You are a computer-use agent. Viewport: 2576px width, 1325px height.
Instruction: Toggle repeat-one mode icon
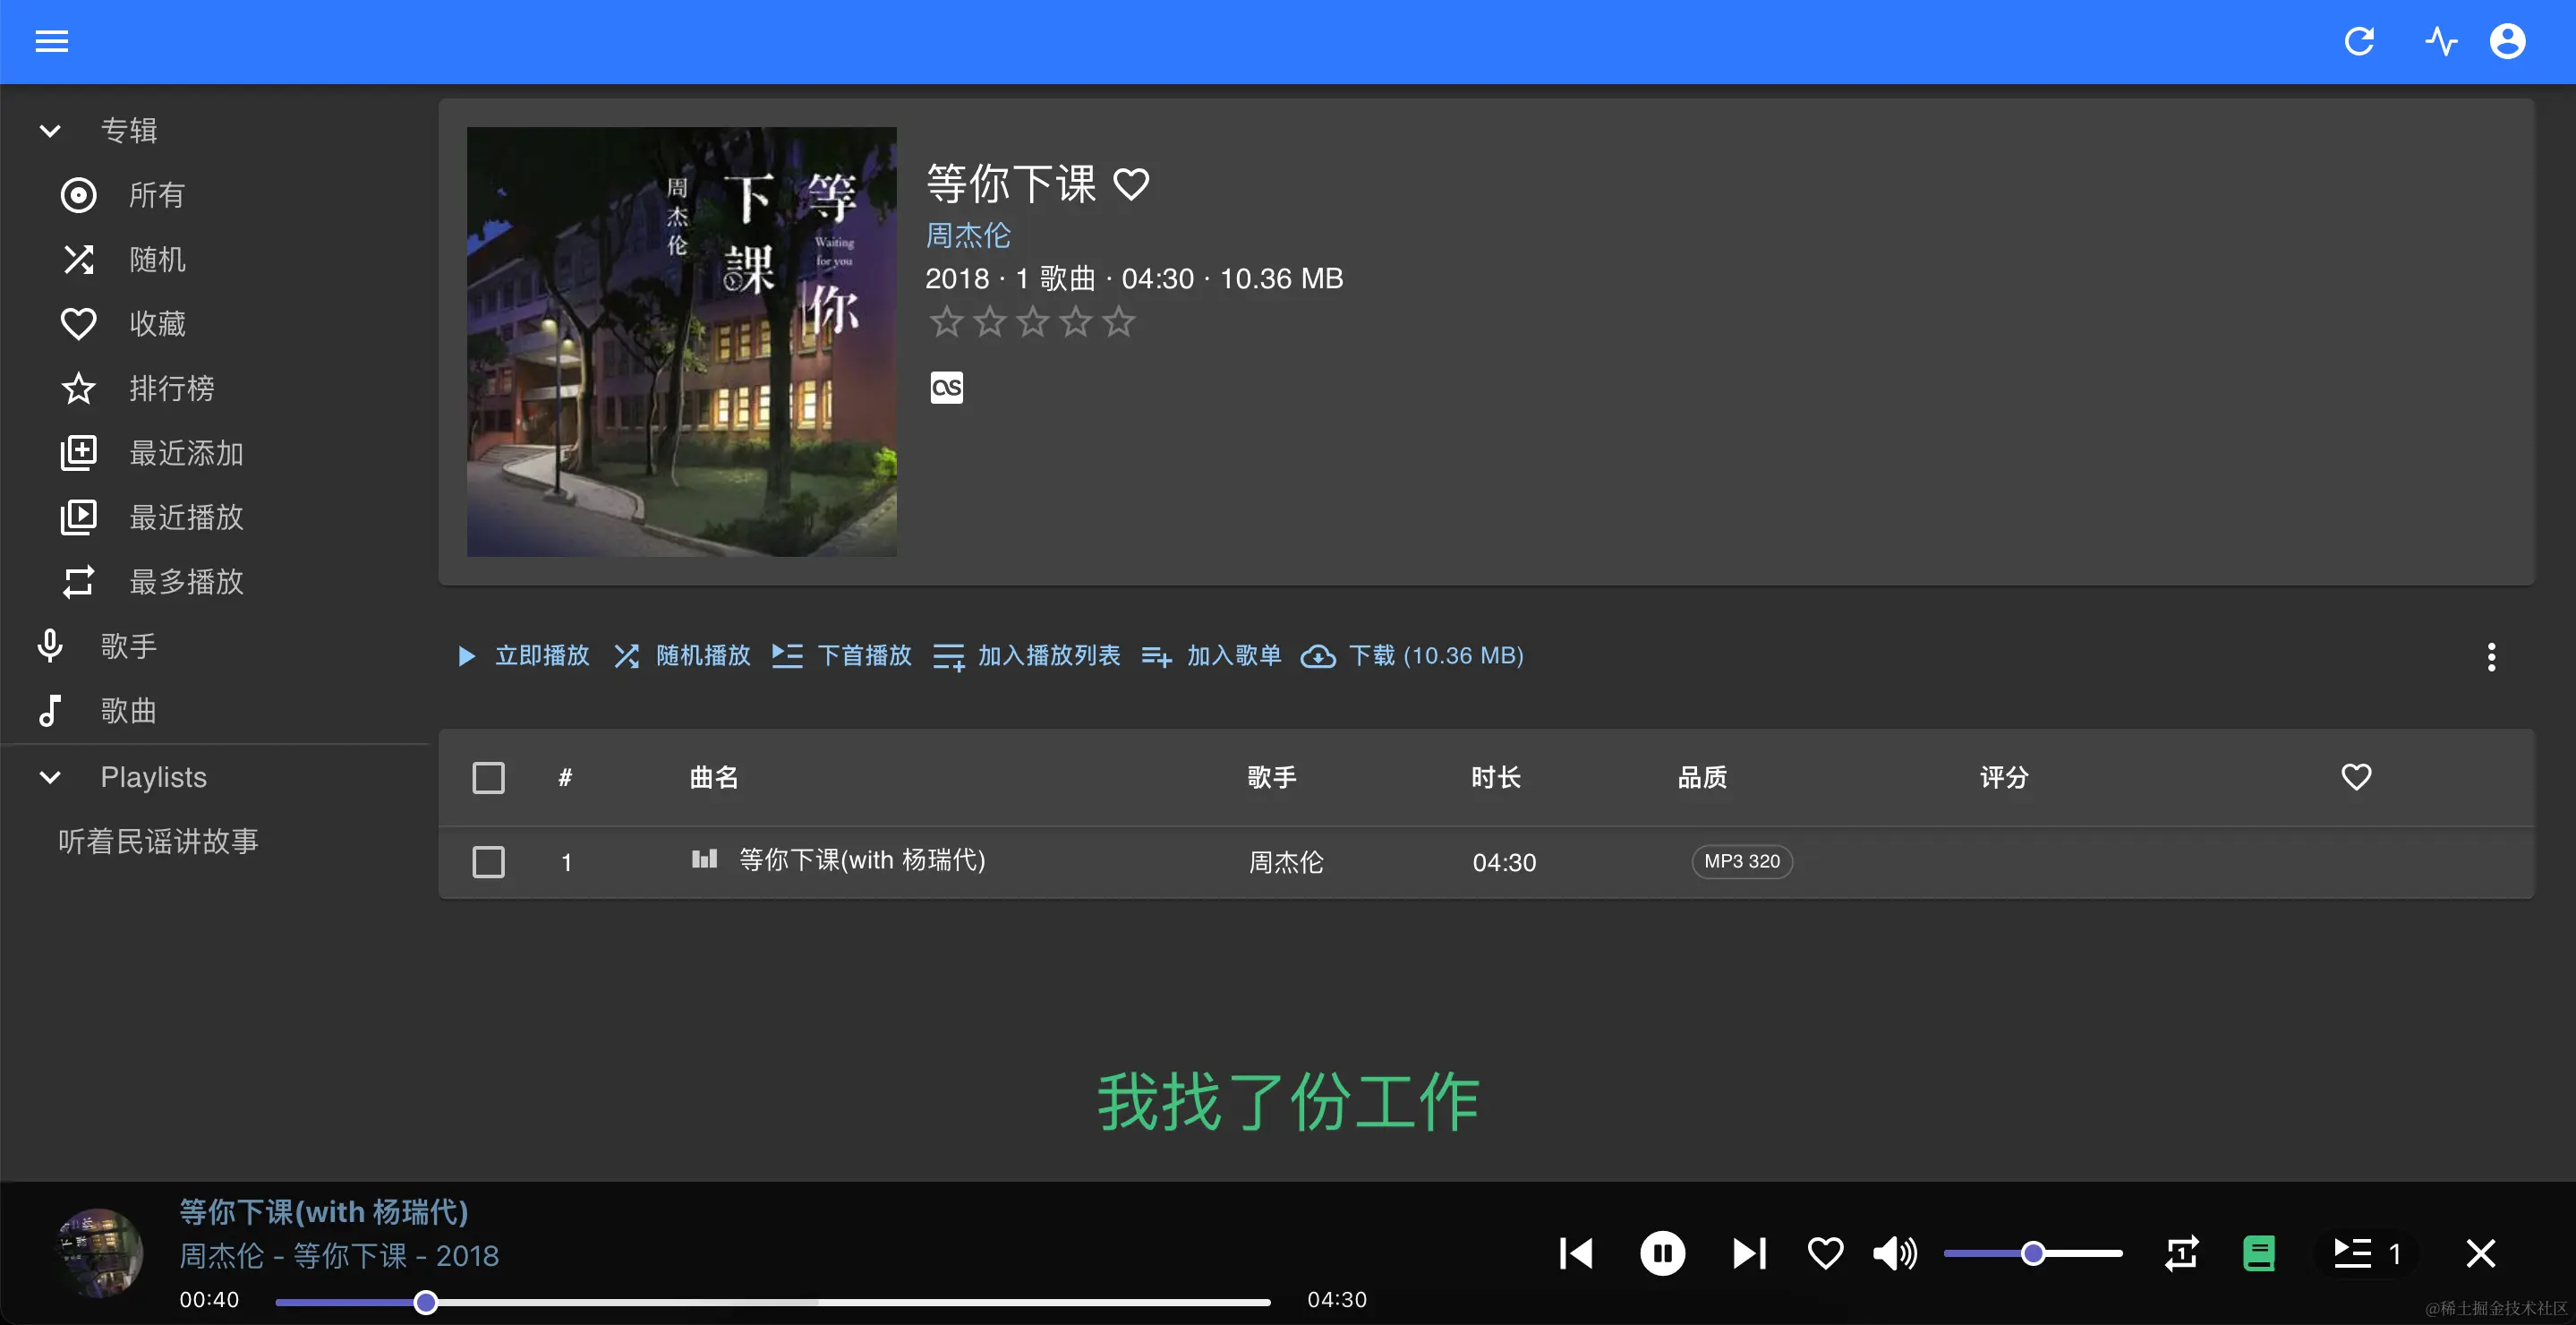coord(2181,1253)
